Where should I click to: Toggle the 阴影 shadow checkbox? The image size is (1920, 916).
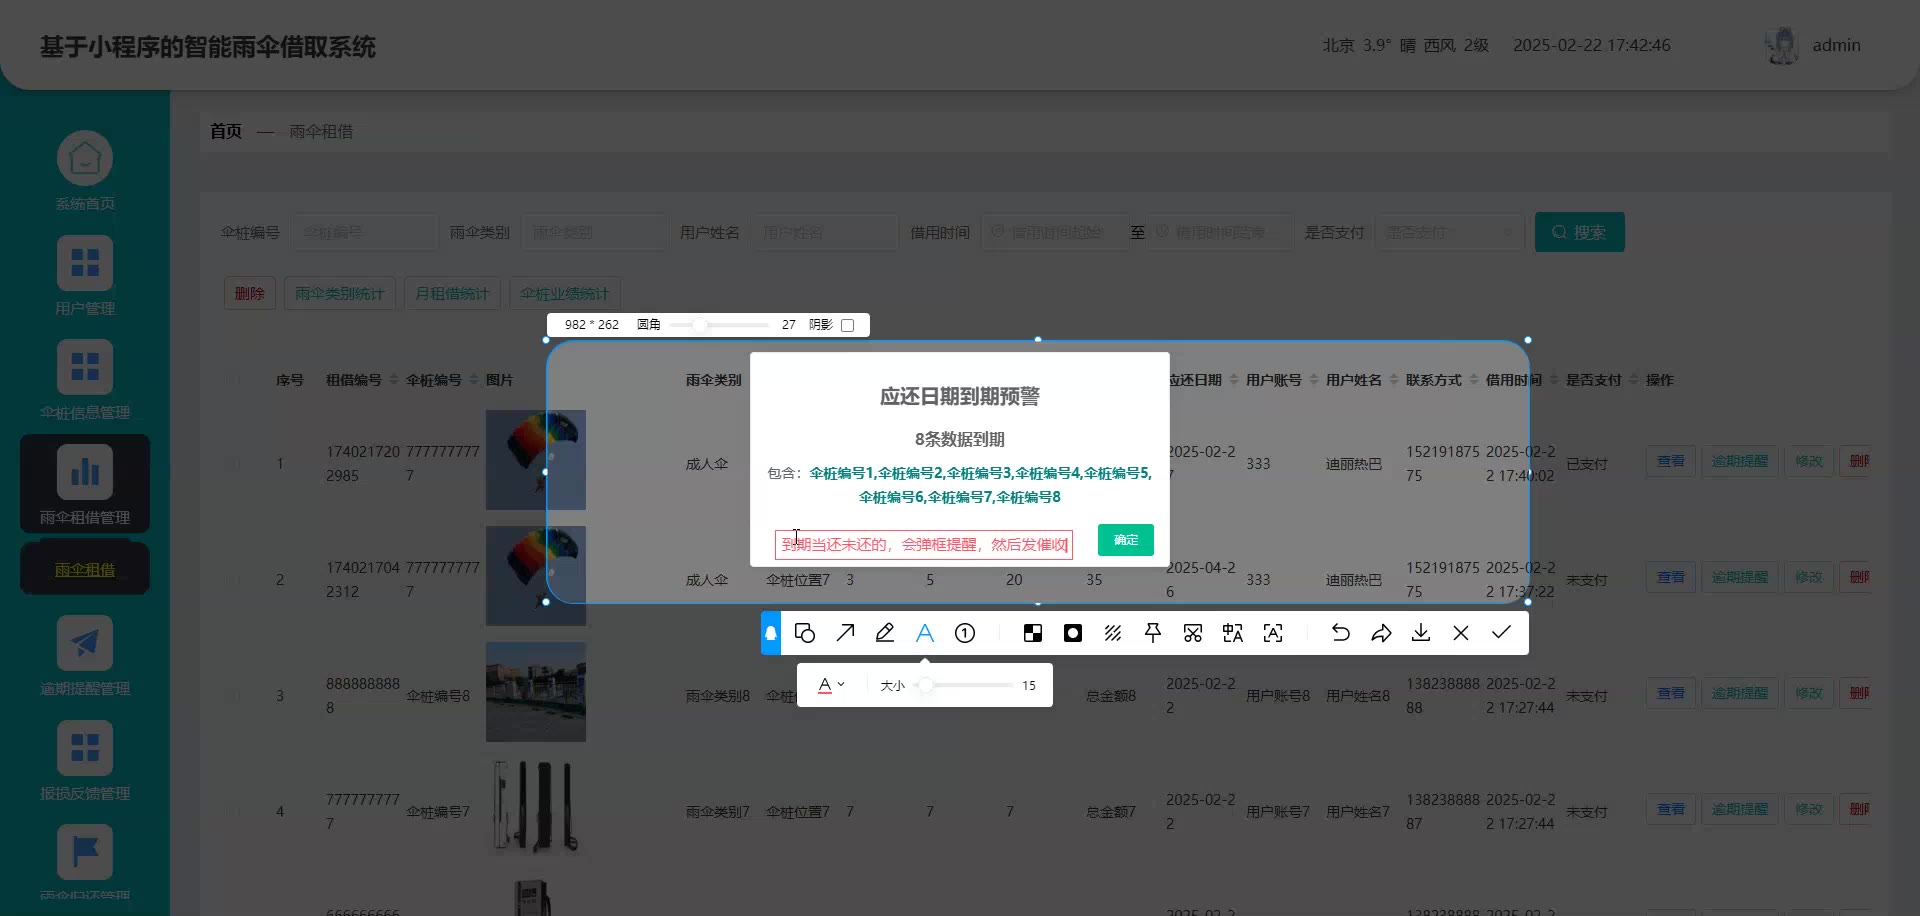pyautogui.click(x=848, y=325)
